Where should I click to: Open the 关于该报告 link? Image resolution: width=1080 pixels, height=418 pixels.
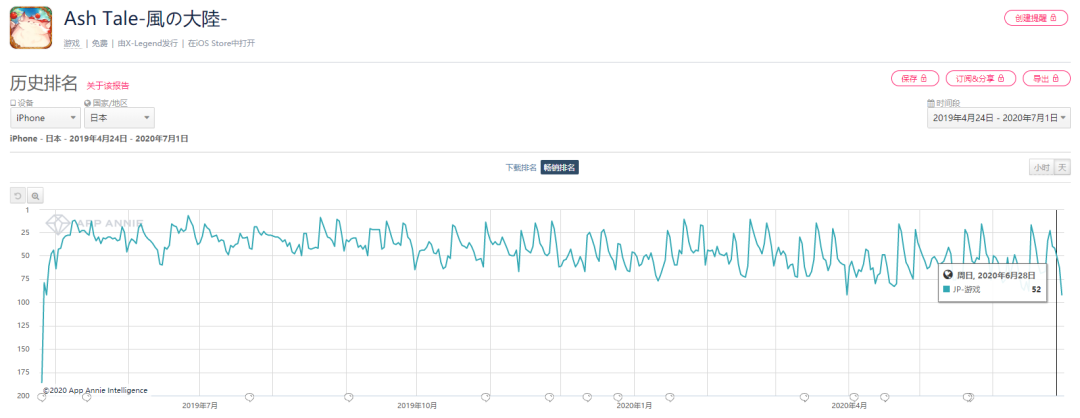pyautogui.click(x=107, y=86)
